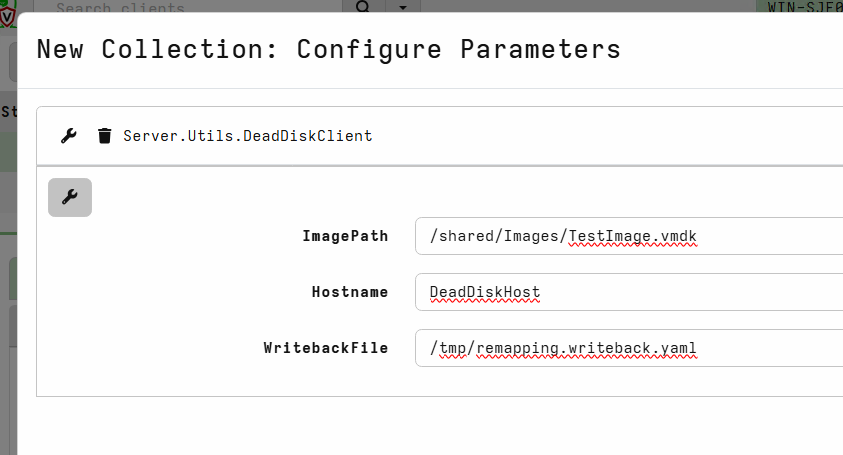Click the ImagePath parameter label
The image size is (843, 455).
[345, 236]
